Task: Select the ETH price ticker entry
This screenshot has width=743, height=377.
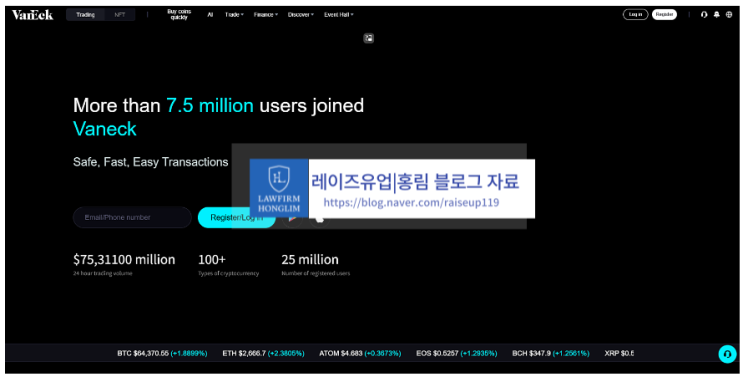Action: [263, 353]
